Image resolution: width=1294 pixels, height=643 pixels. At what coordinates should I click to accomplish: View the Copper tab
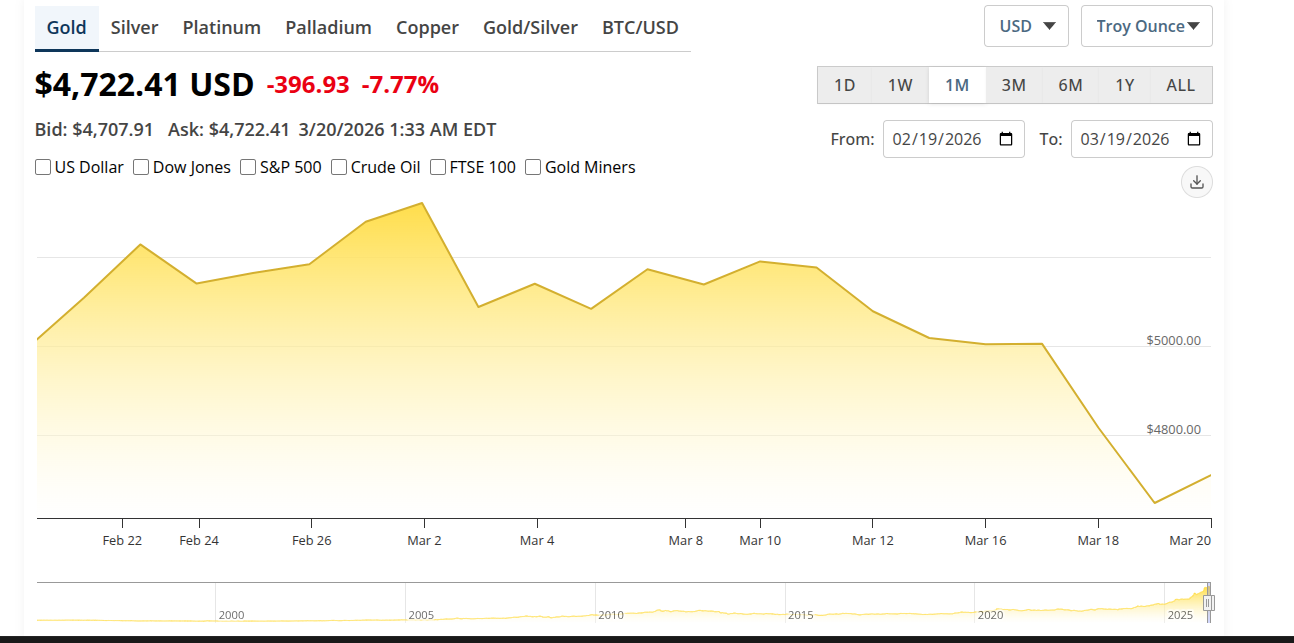click(x=427, y=28)
